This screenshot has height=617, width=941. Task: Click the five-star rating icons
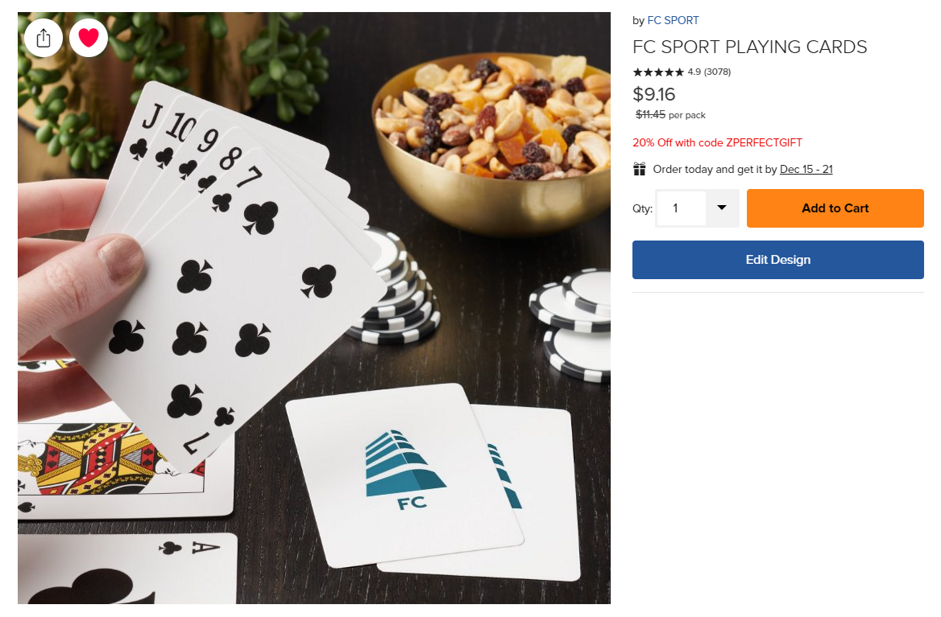658,72
